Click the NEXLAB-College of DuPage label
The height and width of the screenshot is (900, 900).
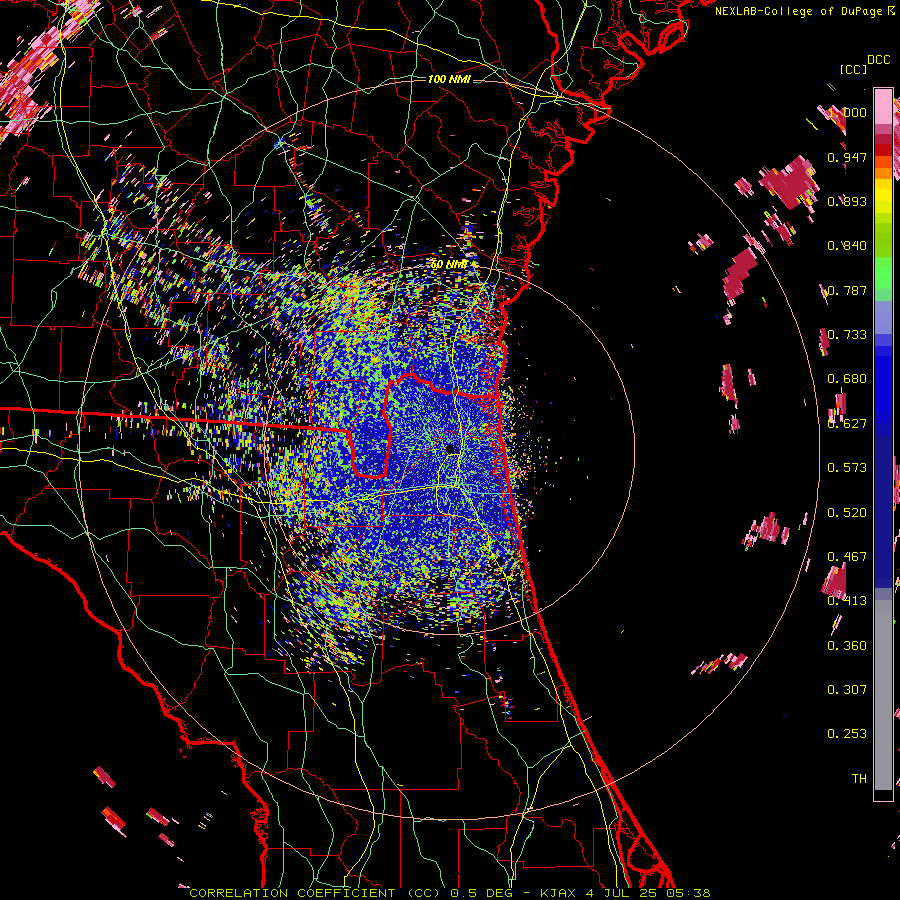point(798,11)
